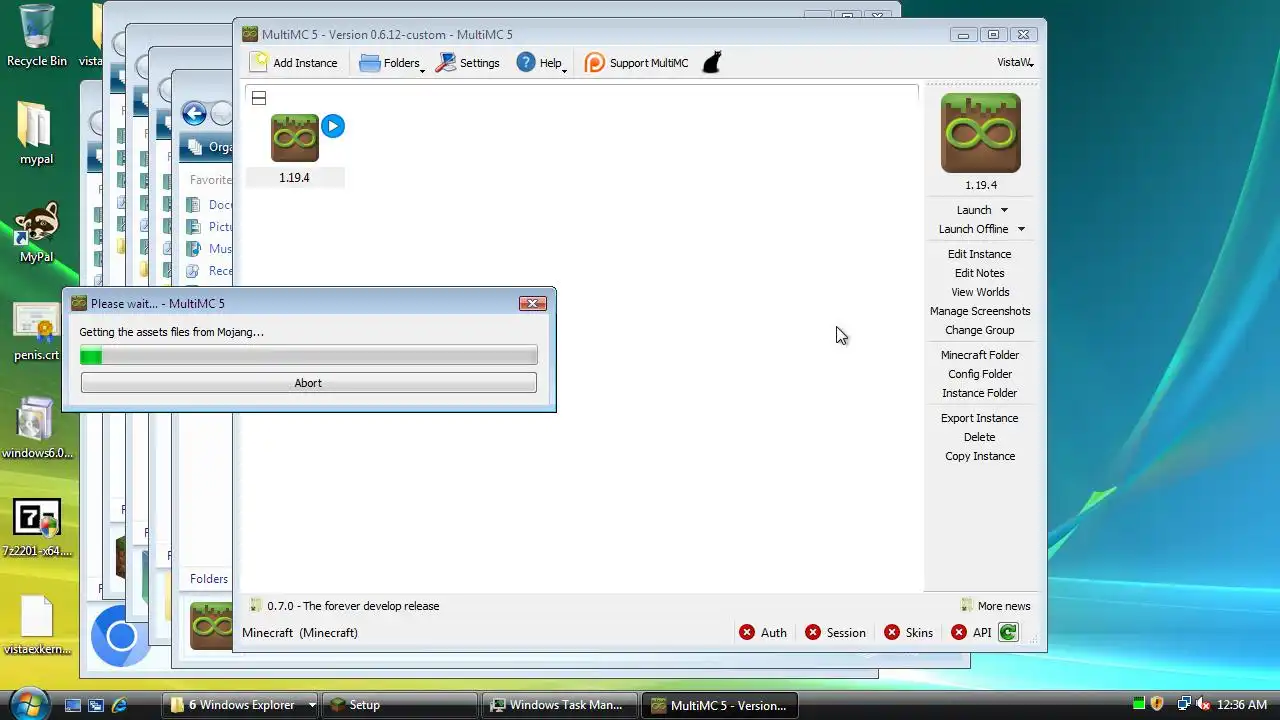Open the Help toolbar dropdown

tap(541, 63)
